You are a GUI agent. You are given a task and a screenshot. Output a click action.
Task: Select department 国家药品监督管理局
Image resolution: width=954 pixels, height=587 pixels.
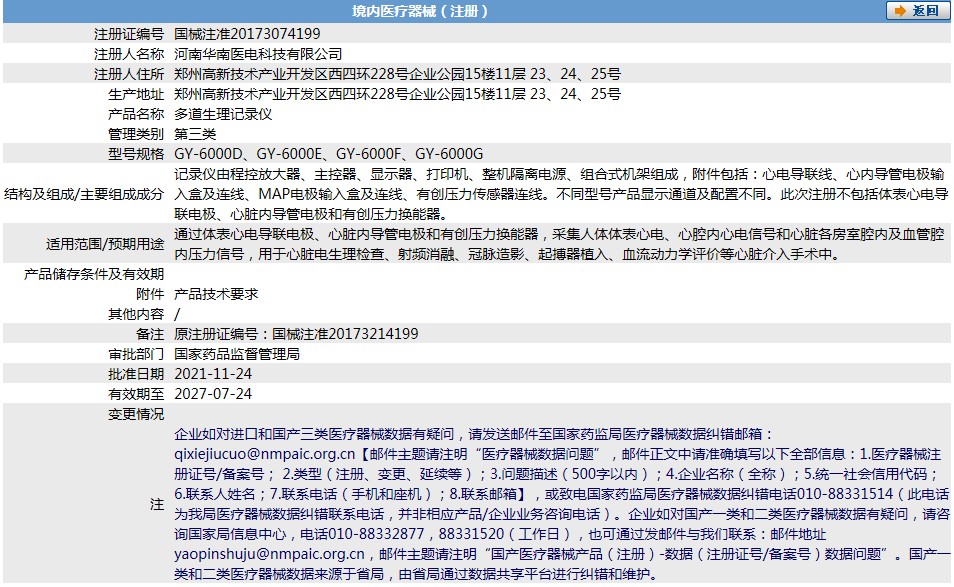click(x=237, y=355)
